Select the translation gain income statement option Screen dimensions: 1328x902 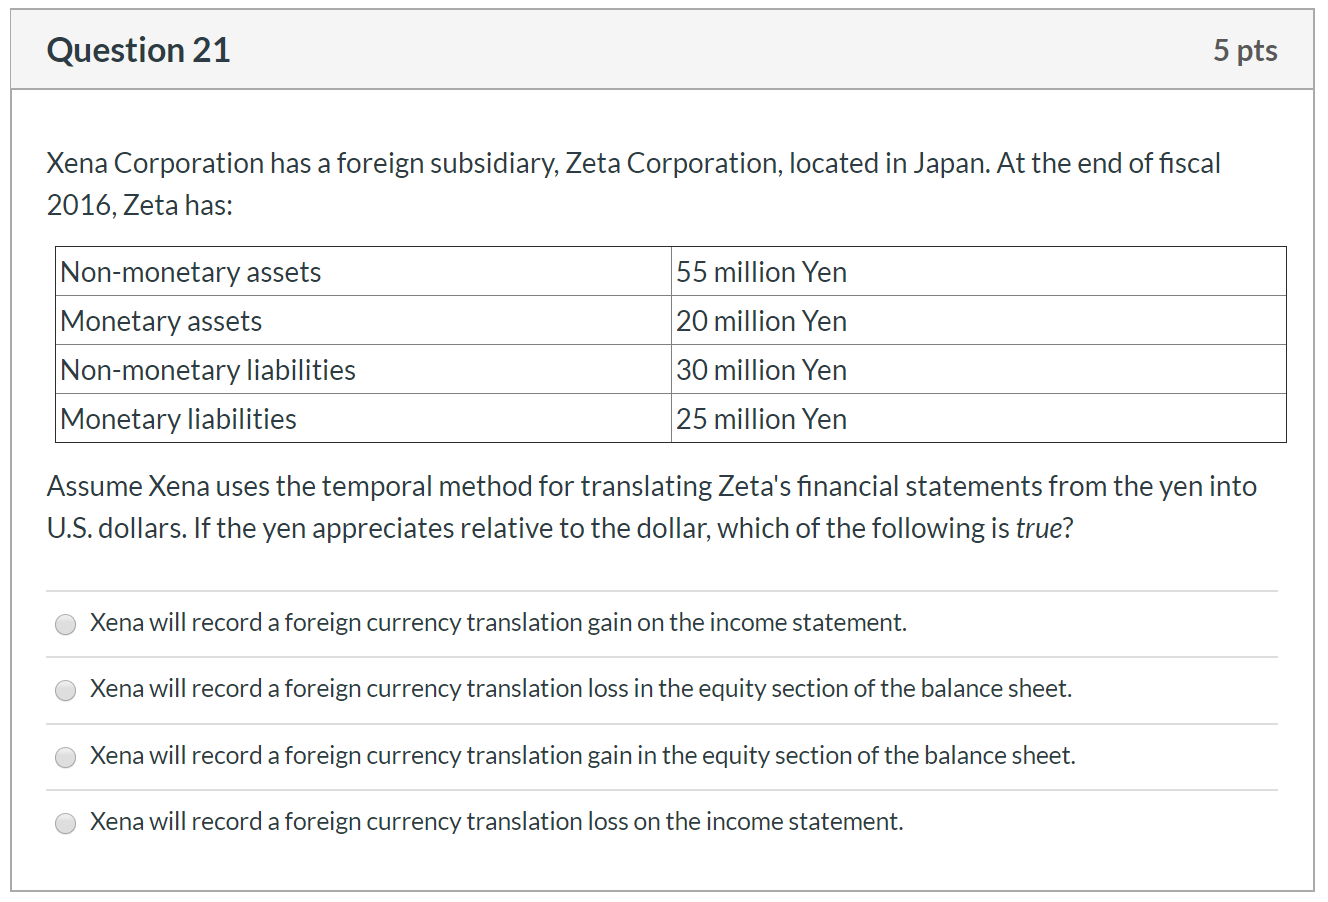point(65,624)
